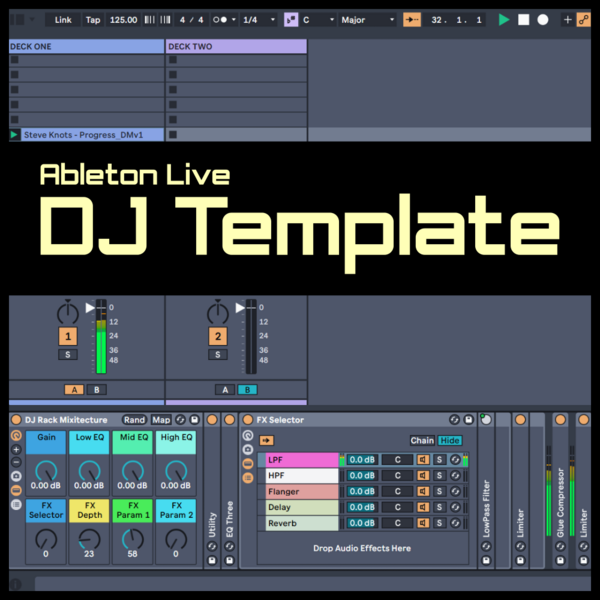This screenshot has width=600, height=600.
Task: Click the FX Depth macro knob
Action: pyautogui.click(x=89, y=539)
